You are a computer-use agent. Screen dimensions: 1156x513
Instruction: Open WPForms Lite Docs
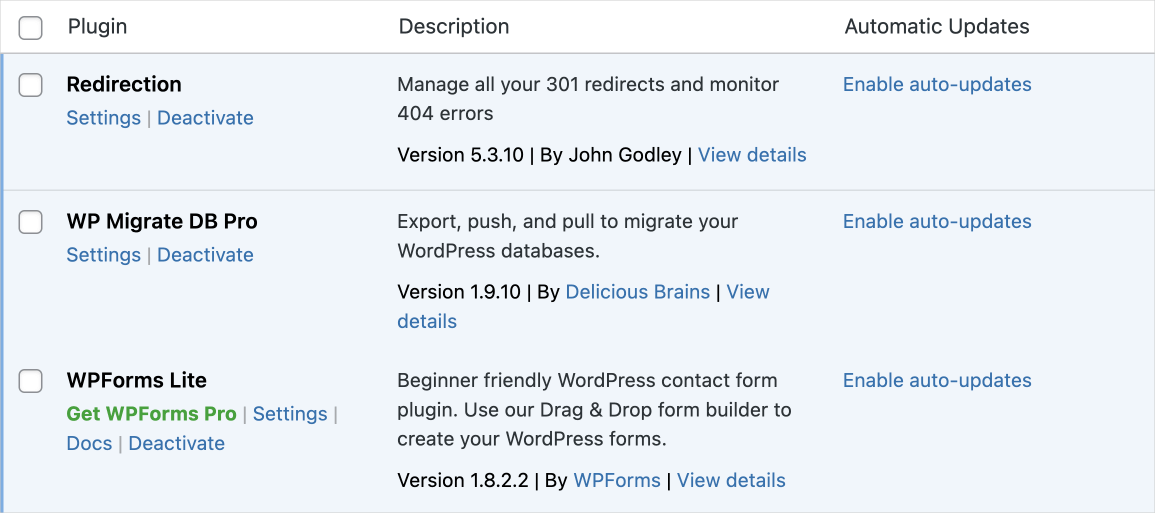click(x=89, y=444)
